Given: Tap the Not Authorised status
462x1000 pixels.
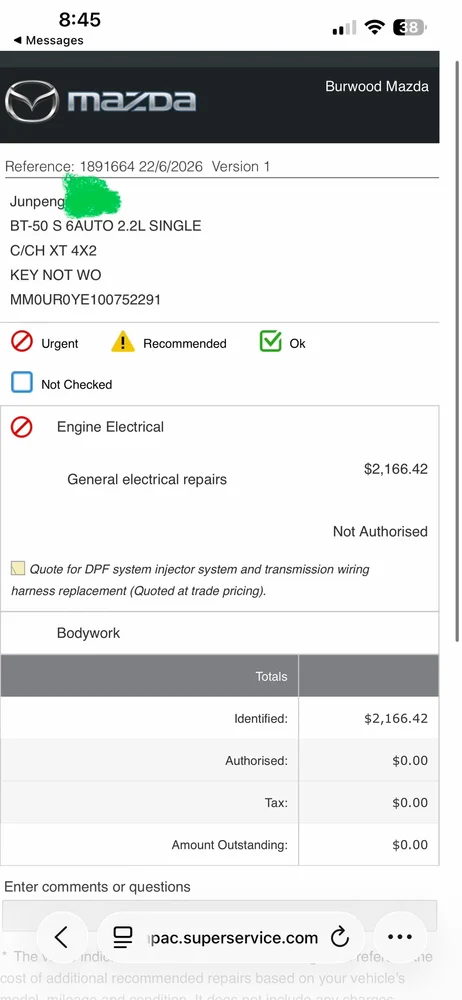Looking at the screenshot, I should click(380, 531).
